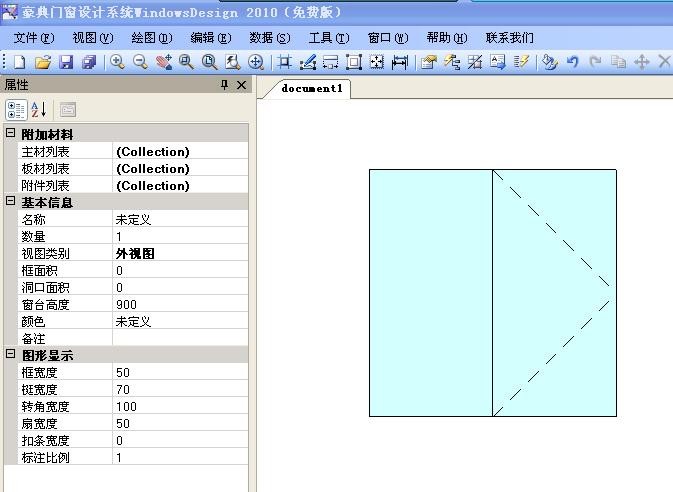Click the zoom previous view icon
673x492 pixels.
[x=233, y=62]
